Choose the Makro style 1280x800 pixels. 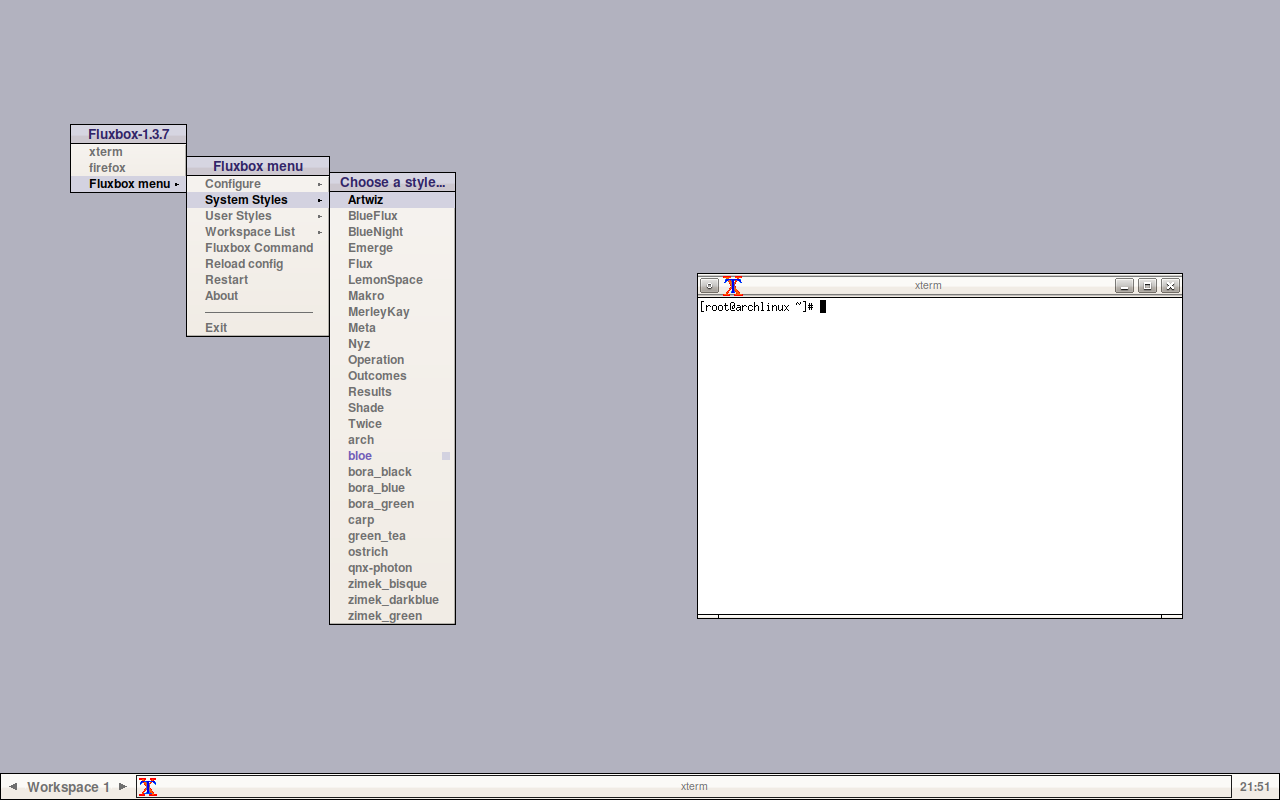click(392, 296)
